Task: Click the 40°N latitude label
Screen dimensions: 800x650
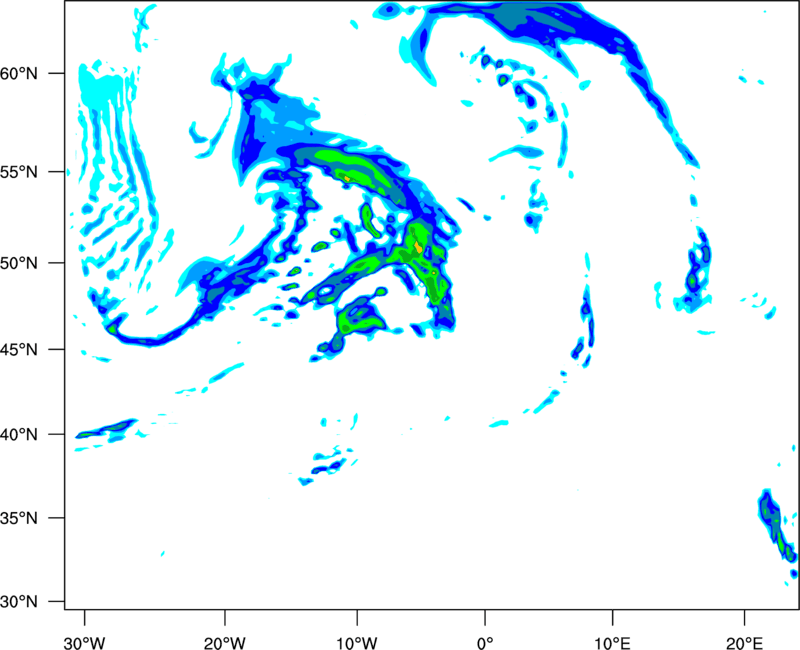Action: (19, 435)
